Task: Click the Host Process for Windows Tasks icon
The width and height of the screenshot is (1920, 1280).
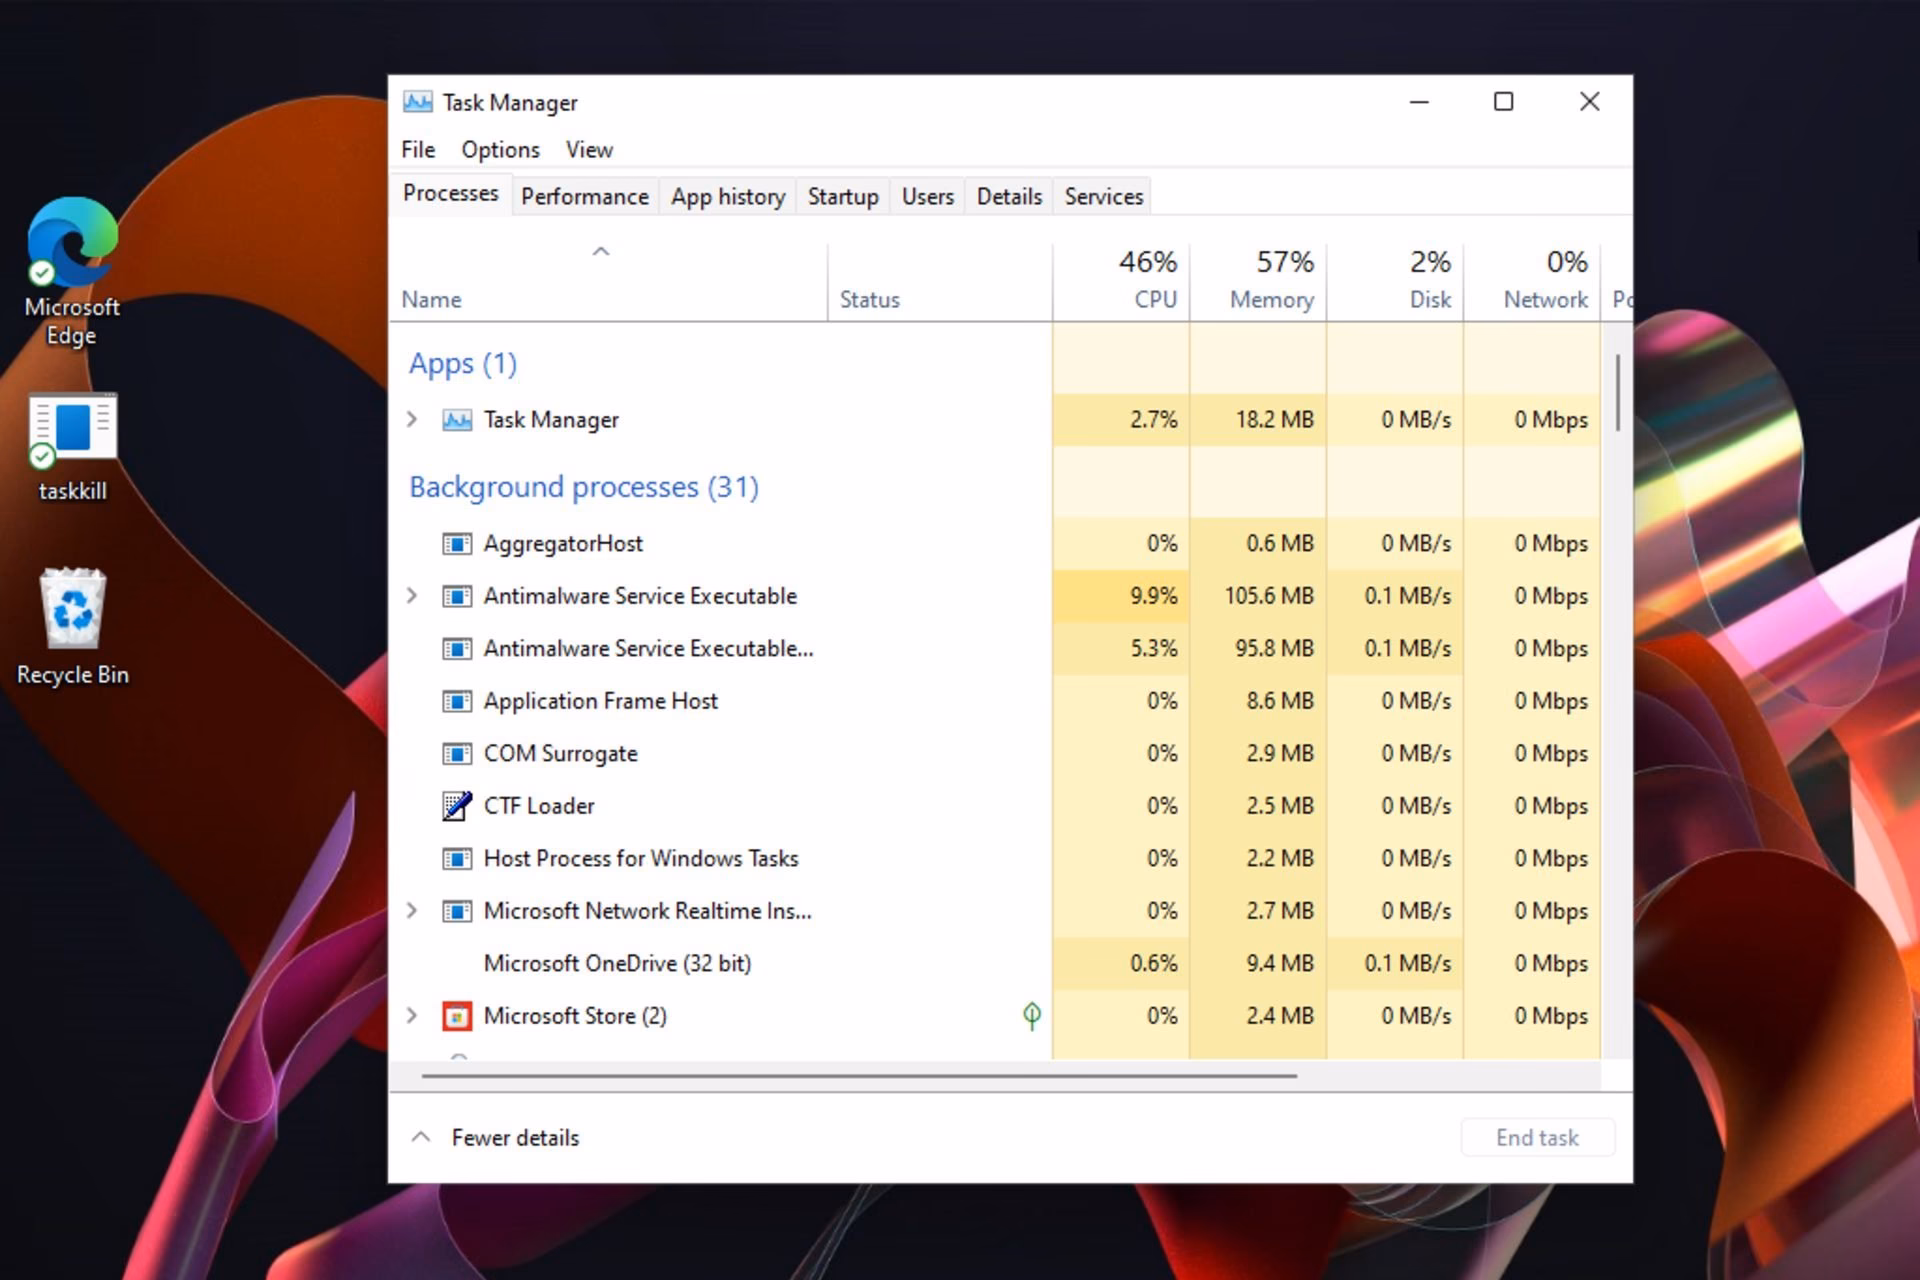Action: [457, 859]
